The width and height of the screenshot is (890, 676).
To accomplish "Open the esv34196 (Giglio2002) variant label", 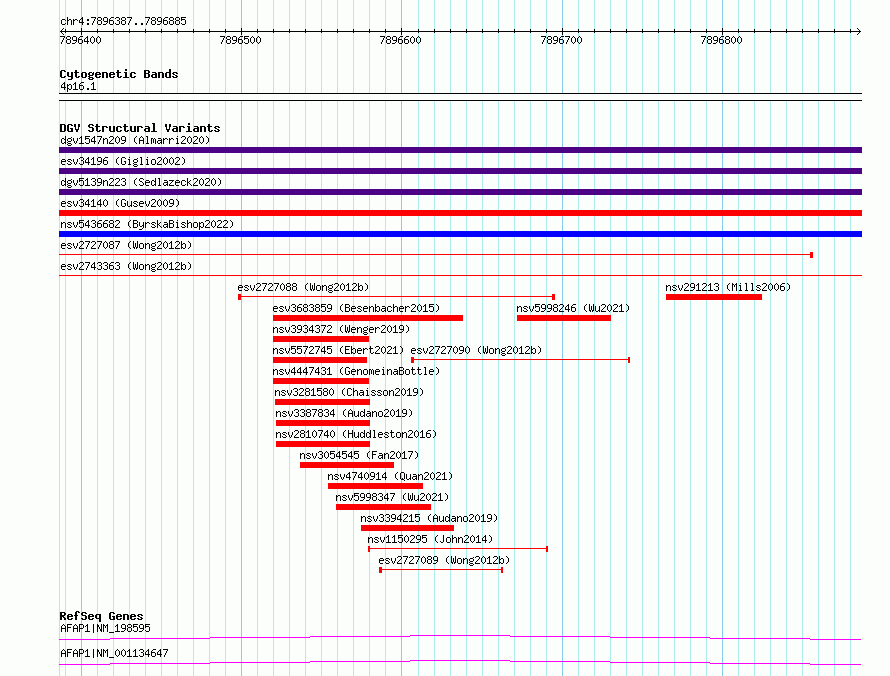I will pyautogui.click(x=123, y=161).
